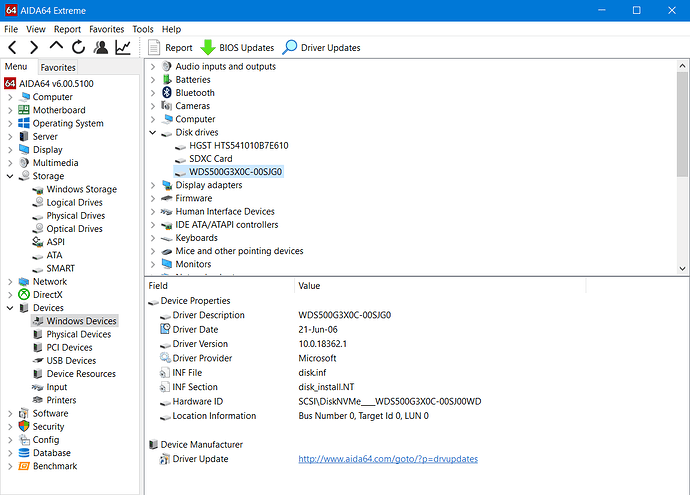Screen dimensions: 690x495
Task: Collapse the Storage node
Action: pyautogui.click(x=10, y=176)
